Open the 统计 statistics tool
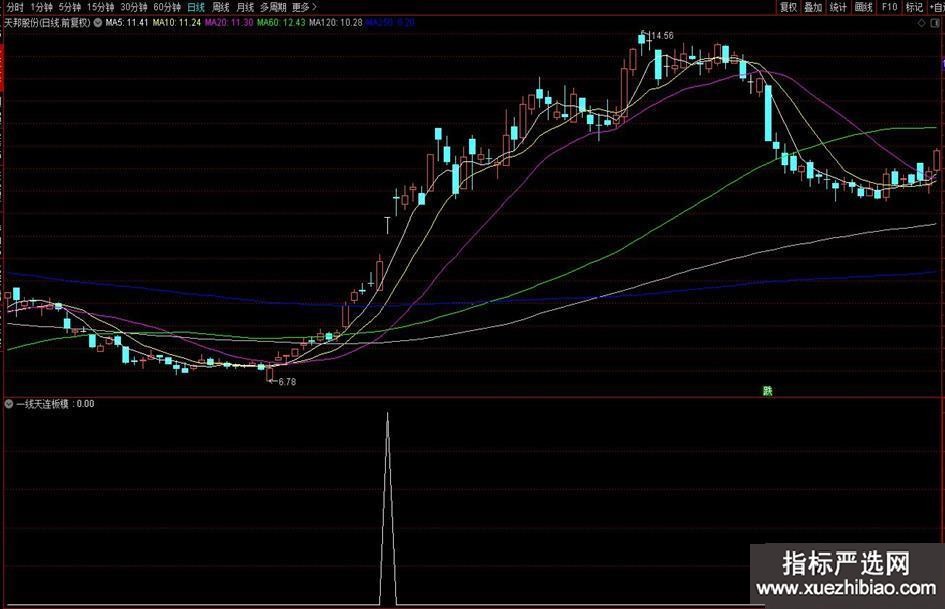 pyautogui.click(x=838, y=7)
